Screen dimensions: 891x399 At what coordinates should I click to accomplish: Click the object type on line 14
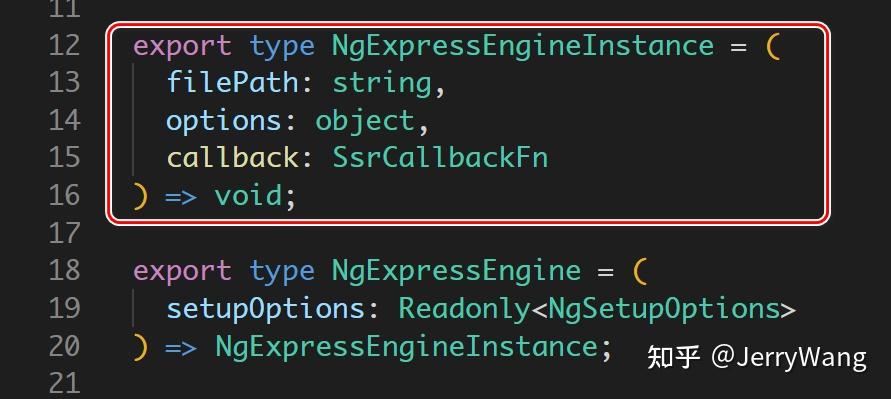pyautogui.click(x=365, y=122)
